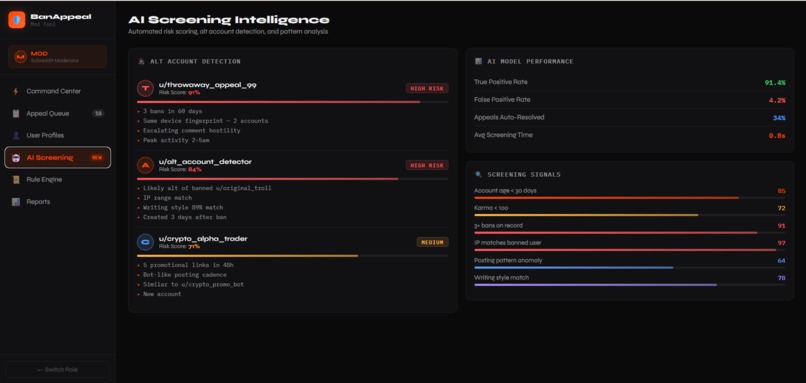
Task: Click alt_account_detector risk score bar
Action: coord(292,178)
